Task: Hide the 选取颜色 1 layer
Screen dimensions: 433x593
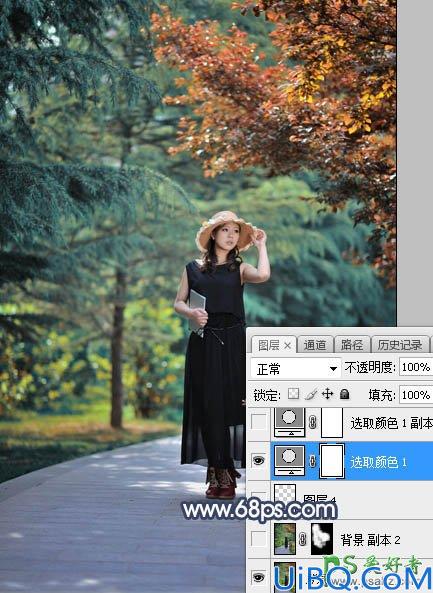Action: click(x=259, y=460)
